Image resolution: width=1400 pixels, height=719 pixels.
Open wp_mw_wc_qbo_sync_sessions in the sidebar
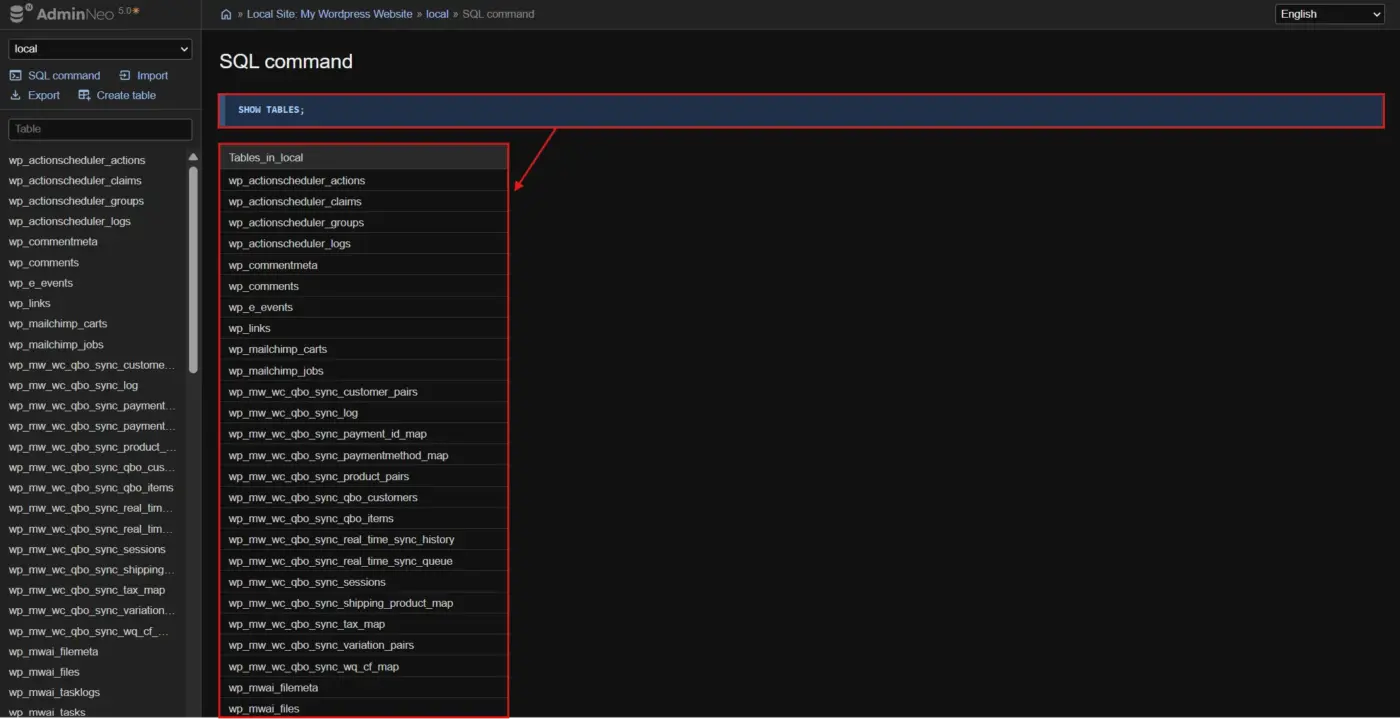[x=87, y=550]
